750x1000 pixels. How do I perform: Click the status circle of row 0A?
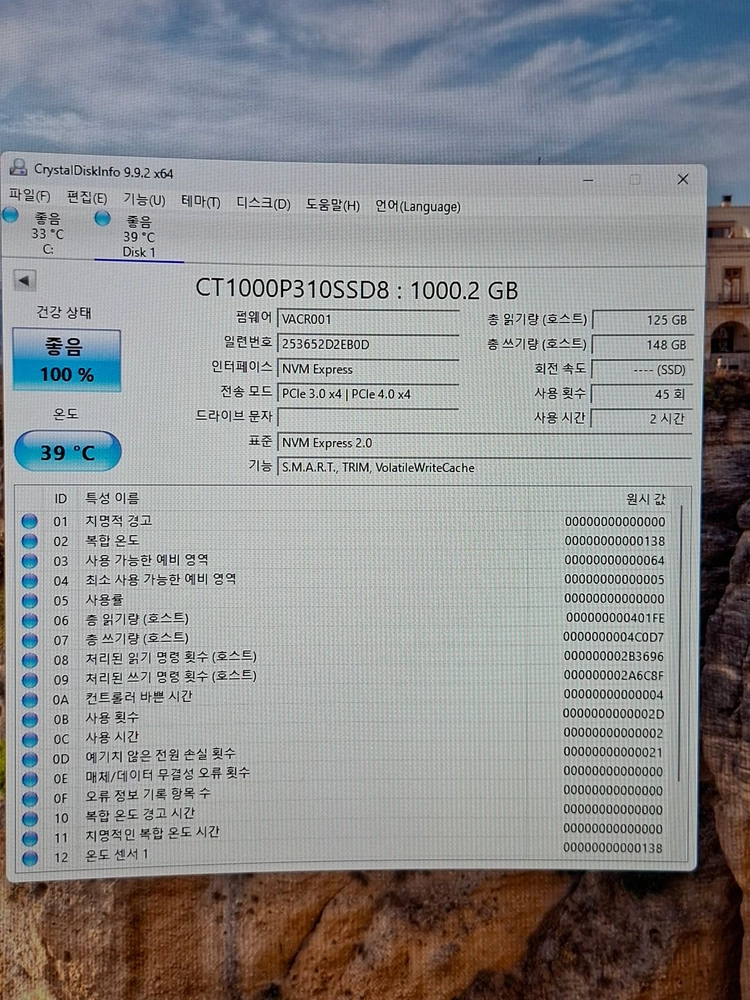29,700
